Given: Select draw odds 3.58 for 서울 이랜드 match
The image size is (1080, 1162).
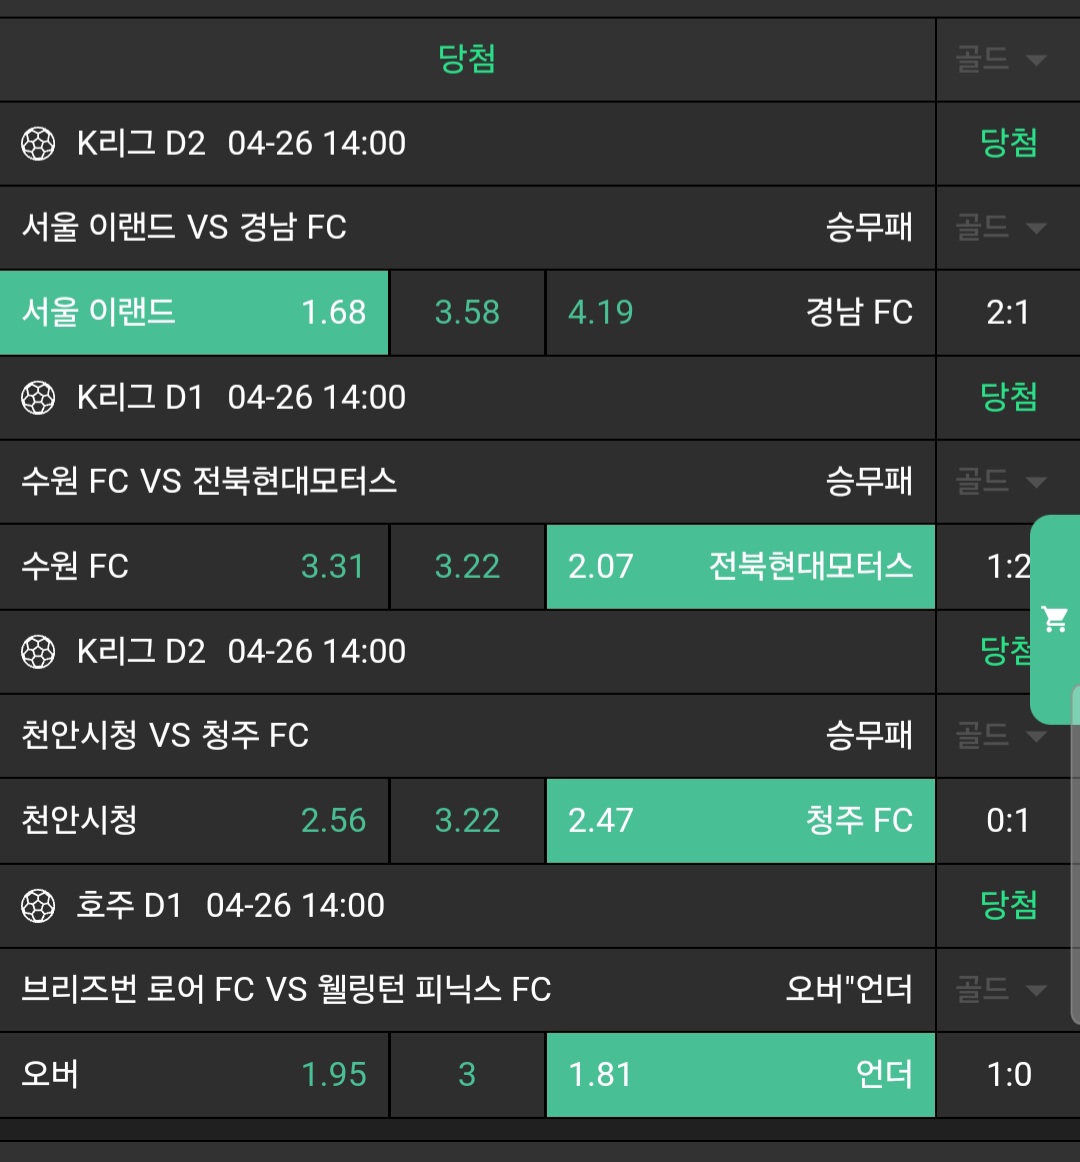Looking at the screenshot, I should click(467, 312).
